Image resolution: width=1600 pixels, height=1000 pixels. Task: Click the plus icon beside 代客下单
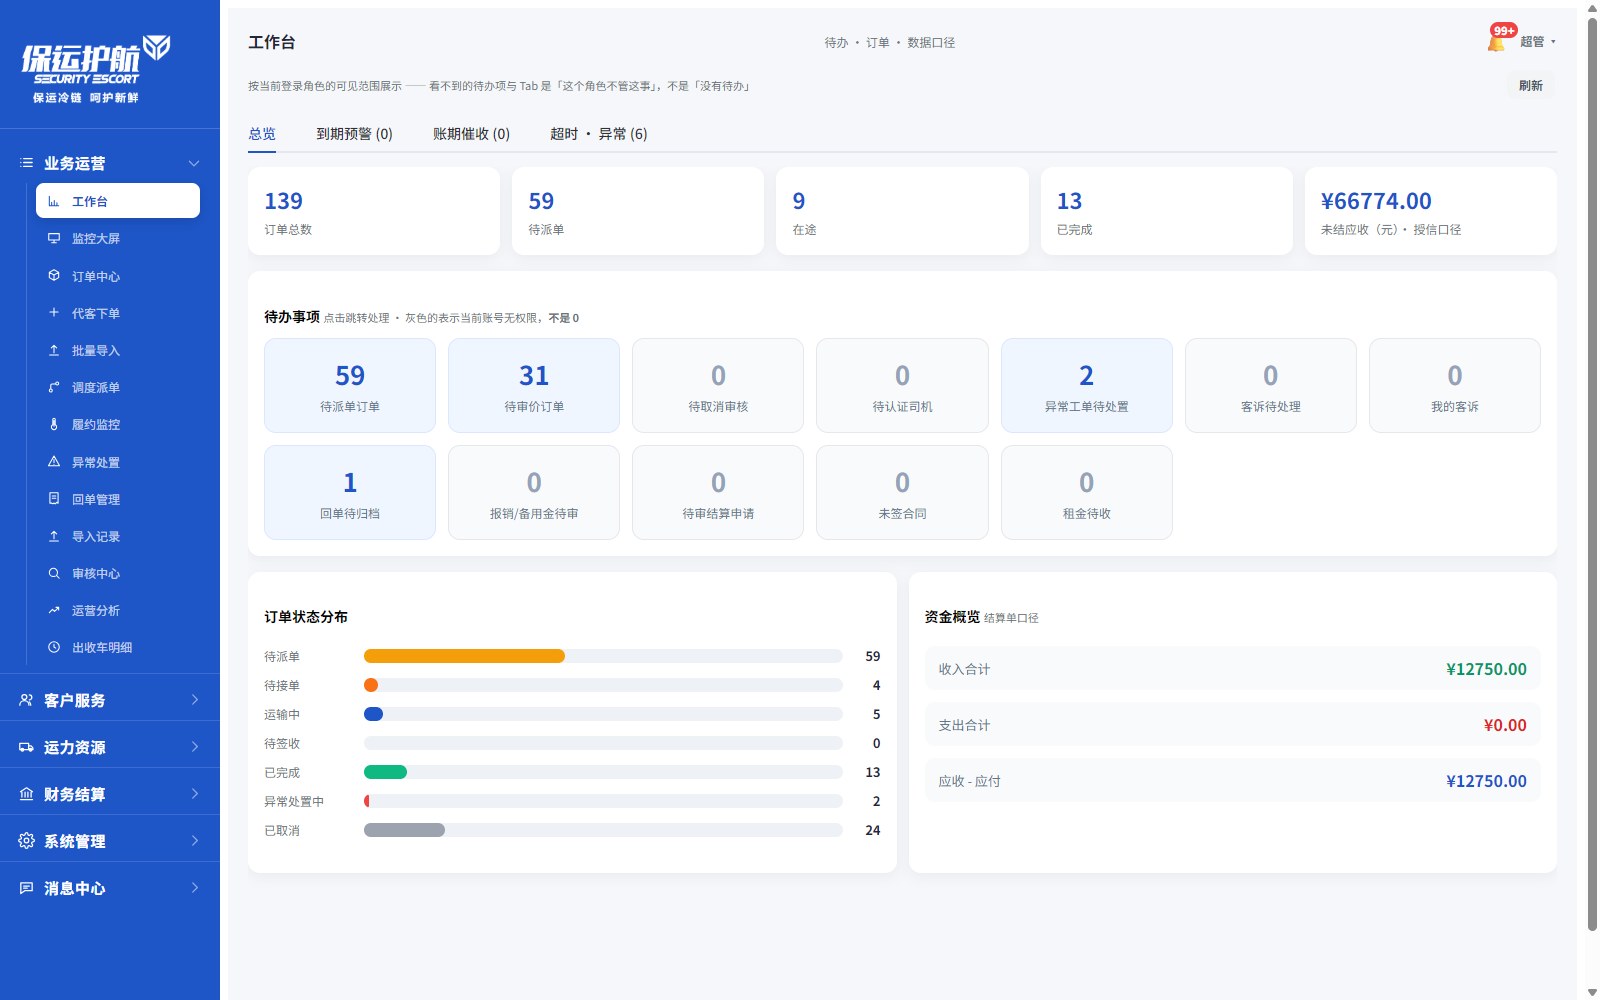click(54, 312)
